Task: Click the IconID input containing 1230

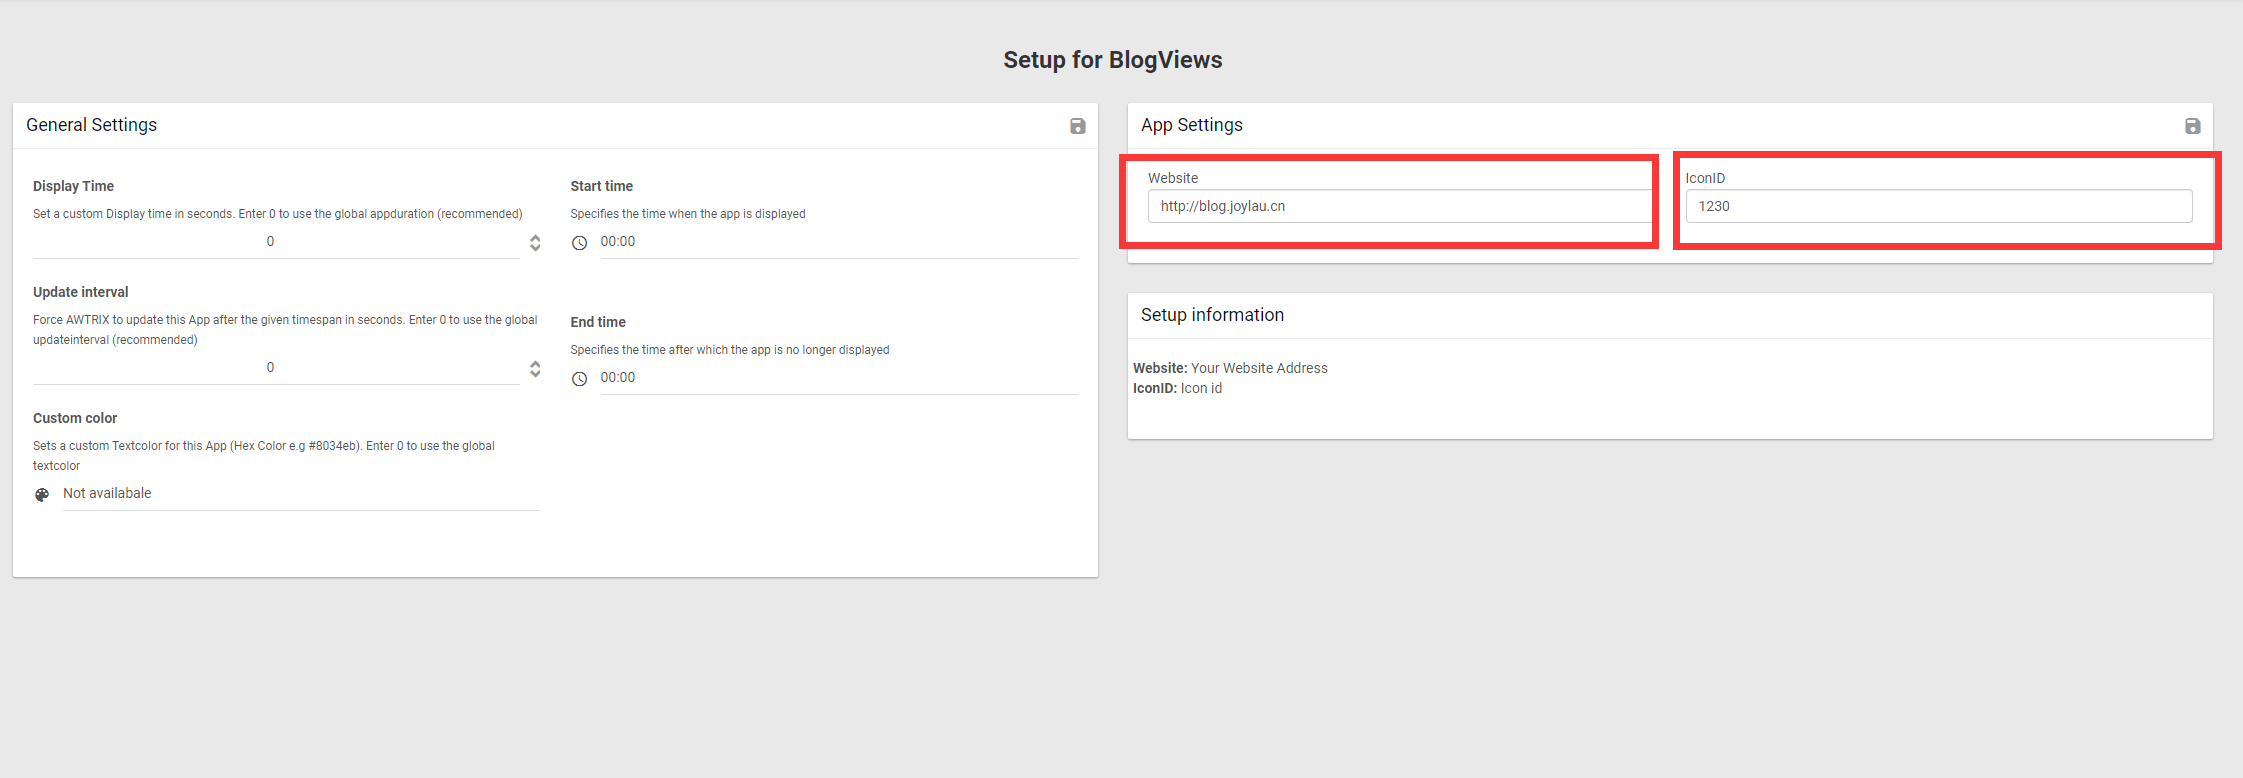Action: pyautogui.click(x=1938, y=206)
